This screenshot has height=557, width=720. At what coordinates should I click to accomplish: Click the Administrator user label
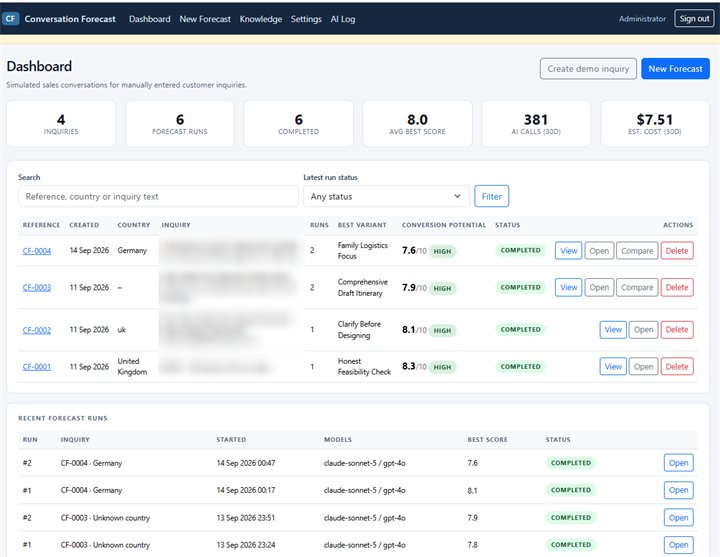click(642, 19)
